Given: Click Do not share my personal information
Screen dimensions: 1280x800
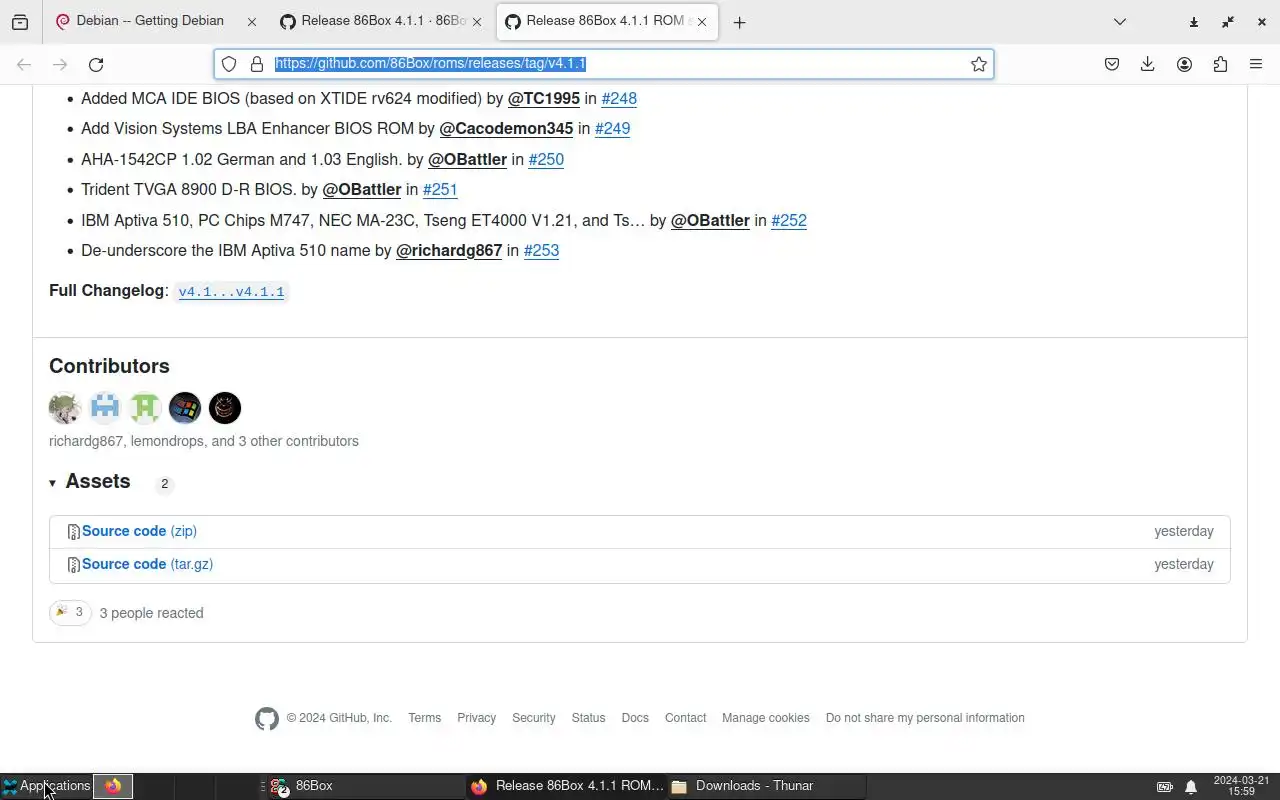Looking at the screenshot, I should (925, 718).
